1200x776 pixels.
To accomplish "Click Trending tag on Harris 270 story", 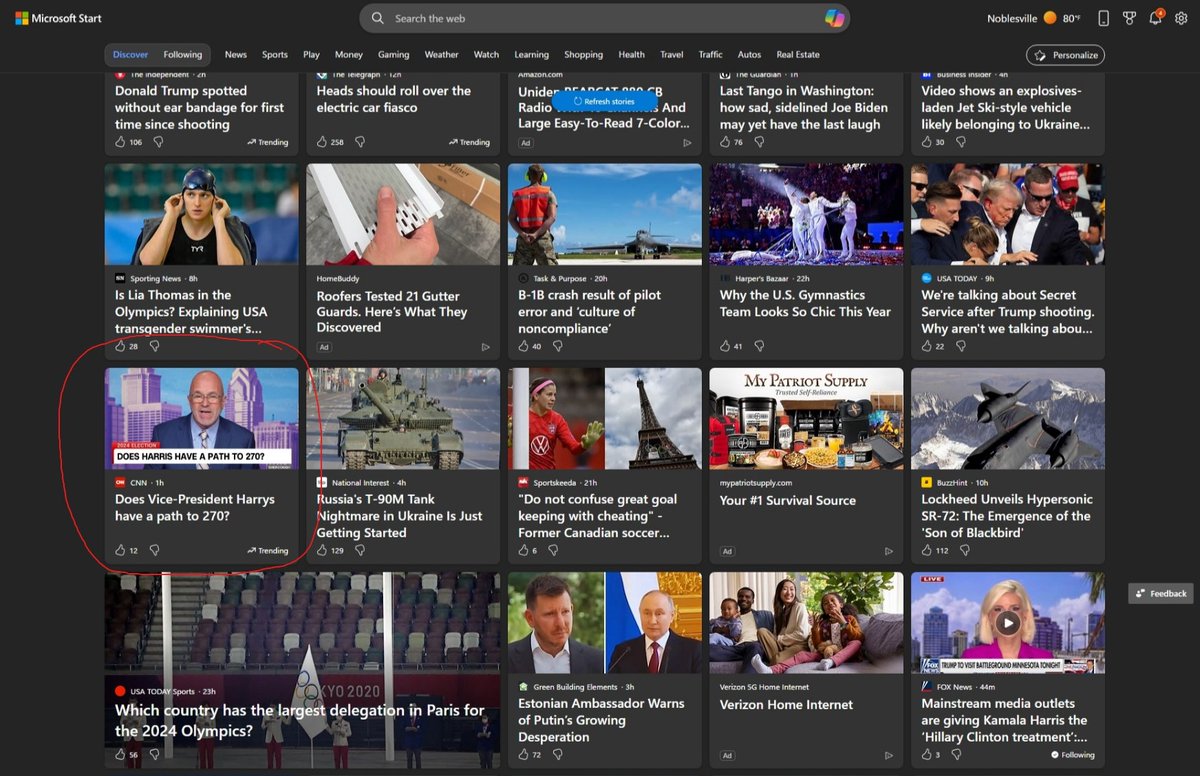I will click(268, 550).
